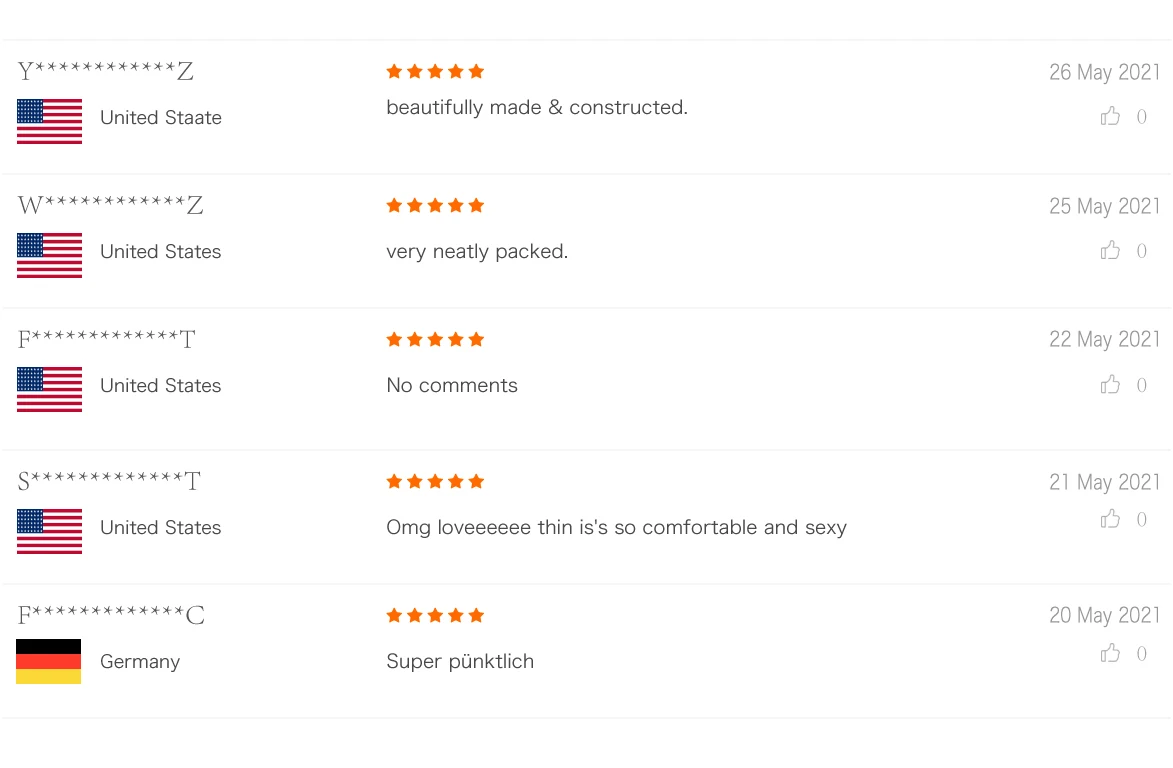
Task: Select reviewer name W************Z
Action: pos(111,206)
